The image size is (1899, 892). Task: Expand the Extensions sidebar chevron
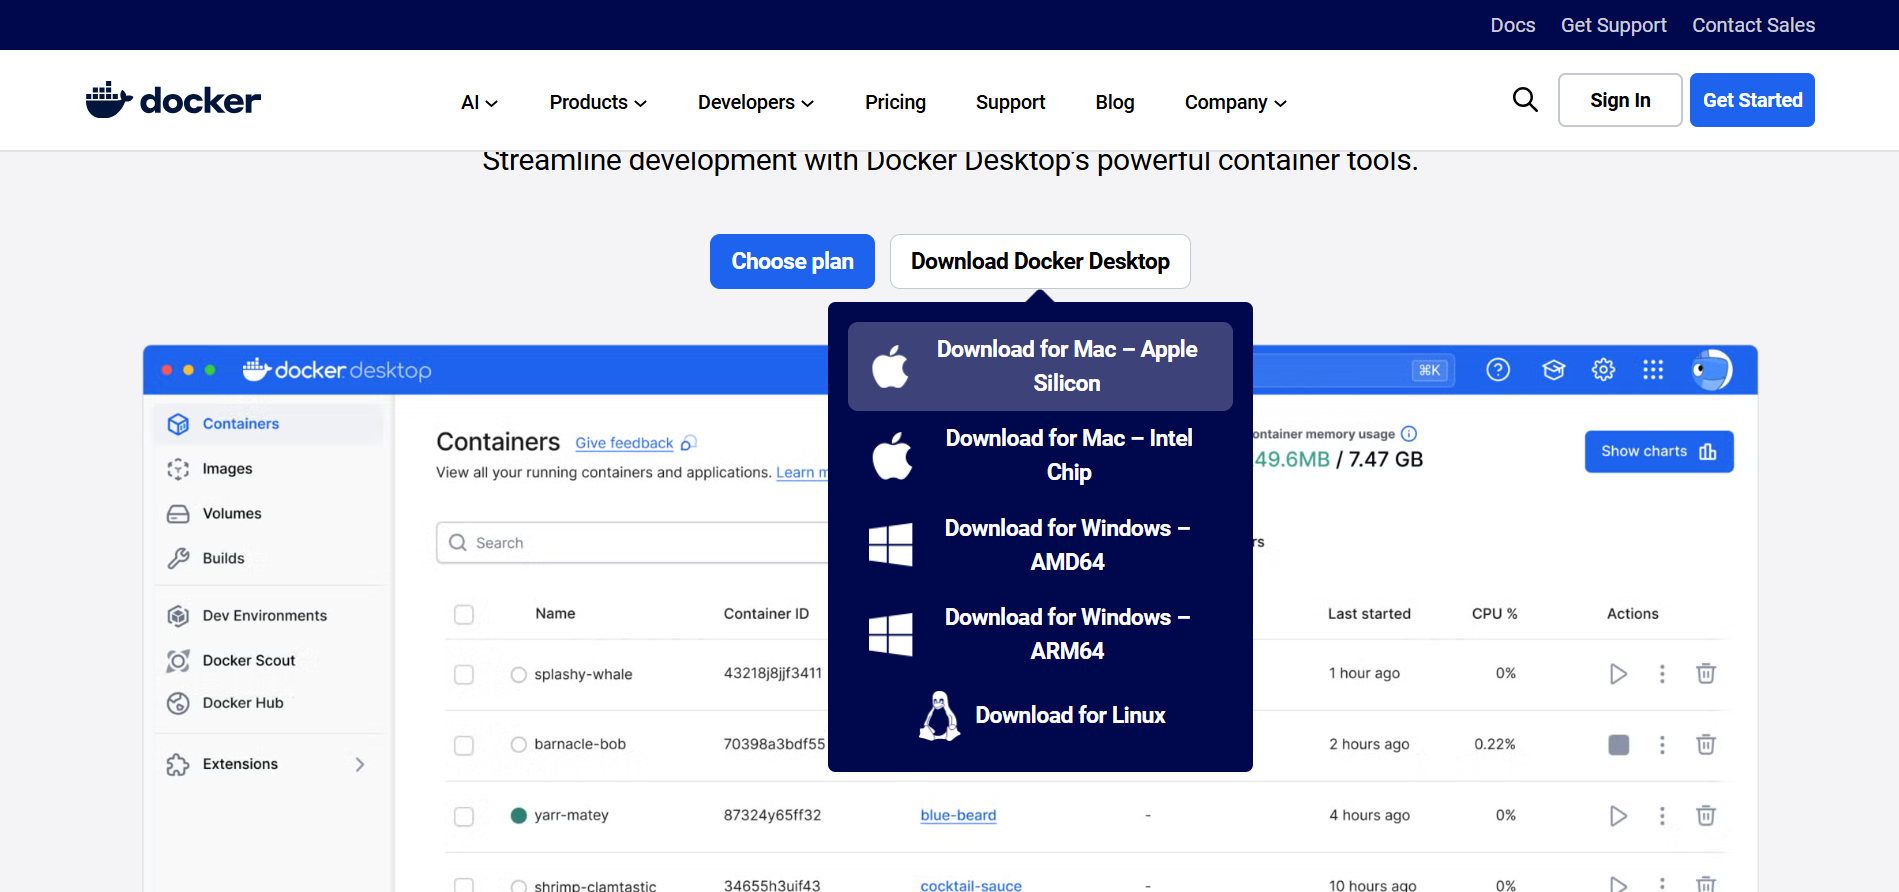pos(360,765)
